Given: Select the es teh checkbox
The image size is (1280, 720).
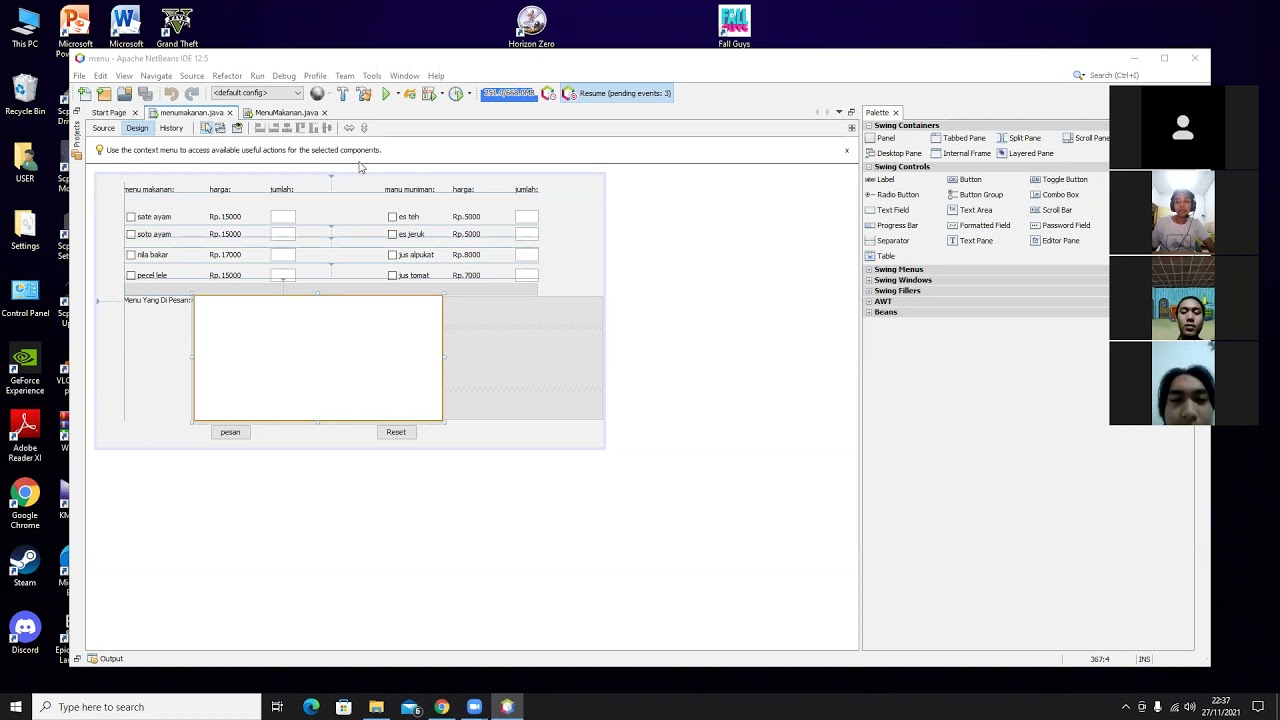Looking at the screenshot, I should tap(392, 217).
